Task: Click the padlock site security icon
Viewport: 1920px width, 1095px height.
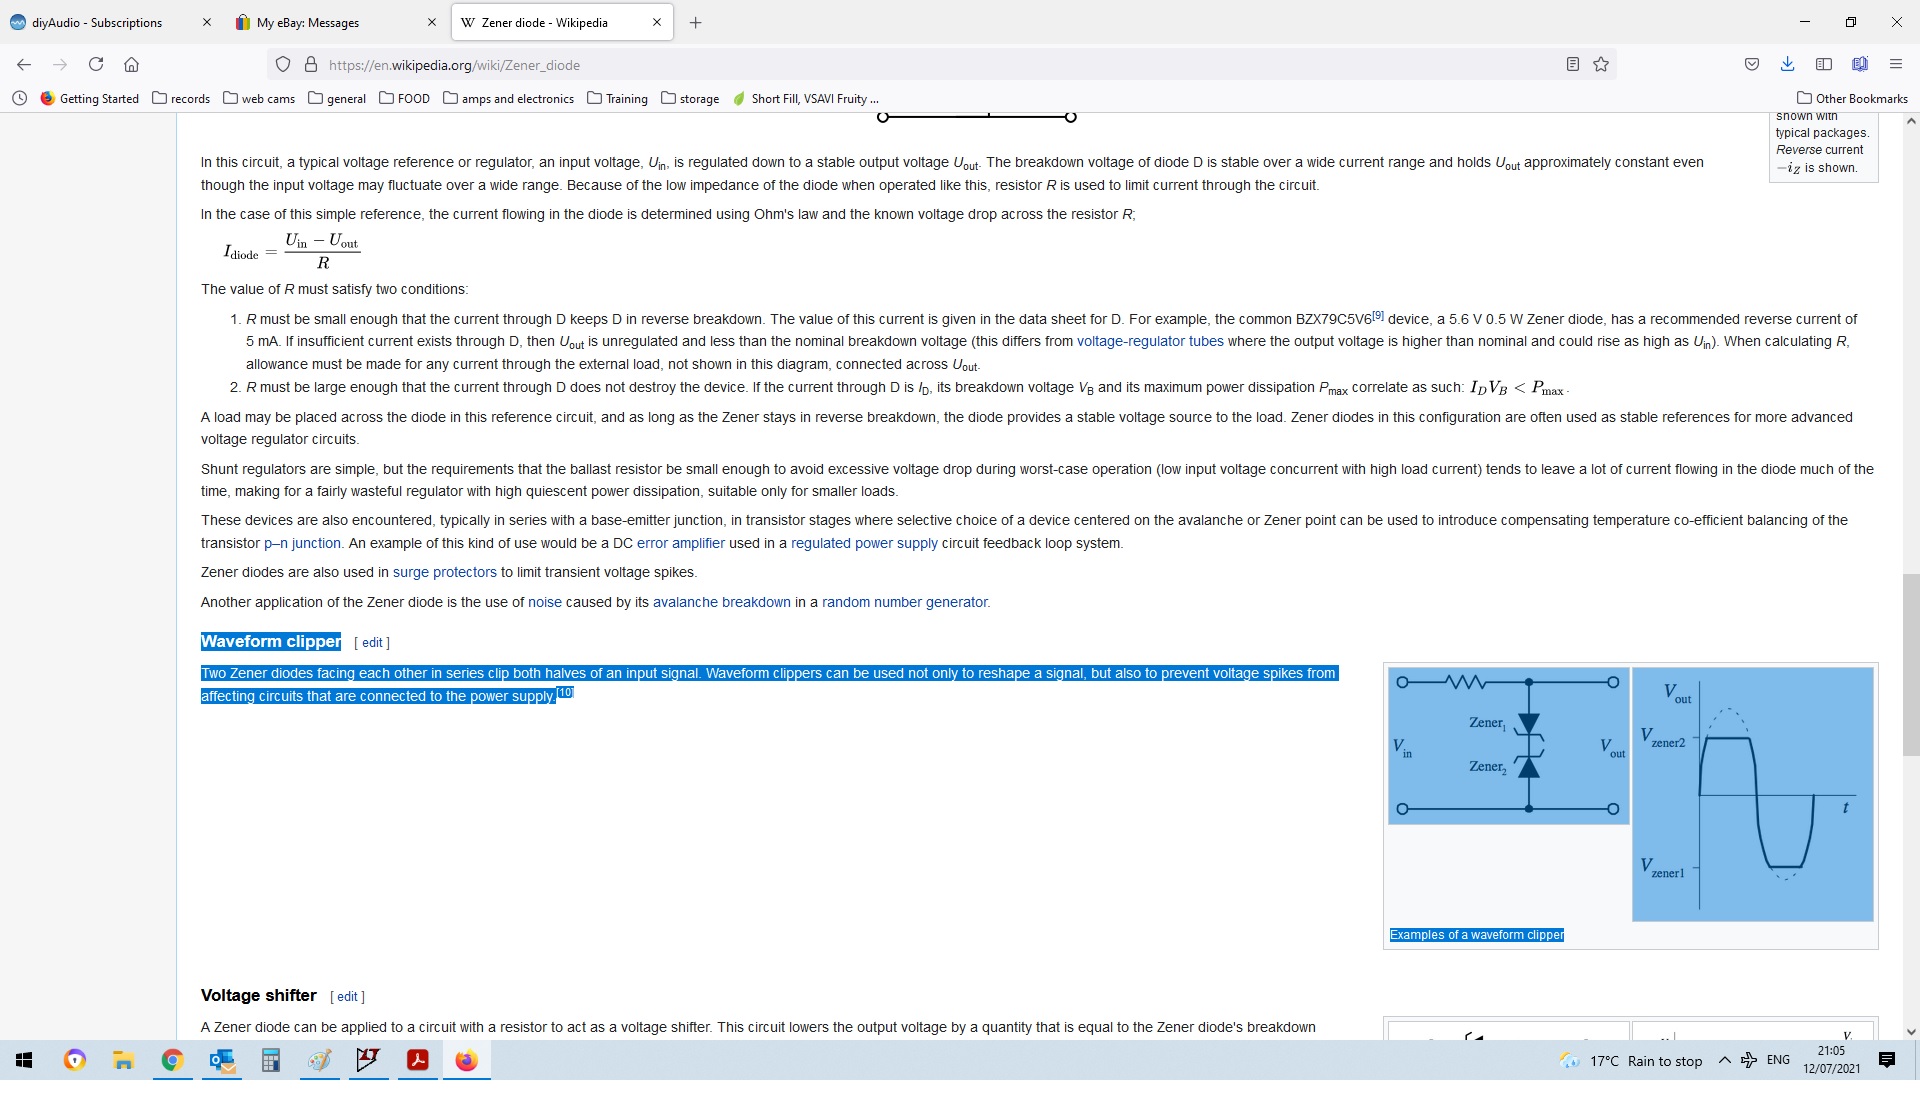Action: click(311, 65)
